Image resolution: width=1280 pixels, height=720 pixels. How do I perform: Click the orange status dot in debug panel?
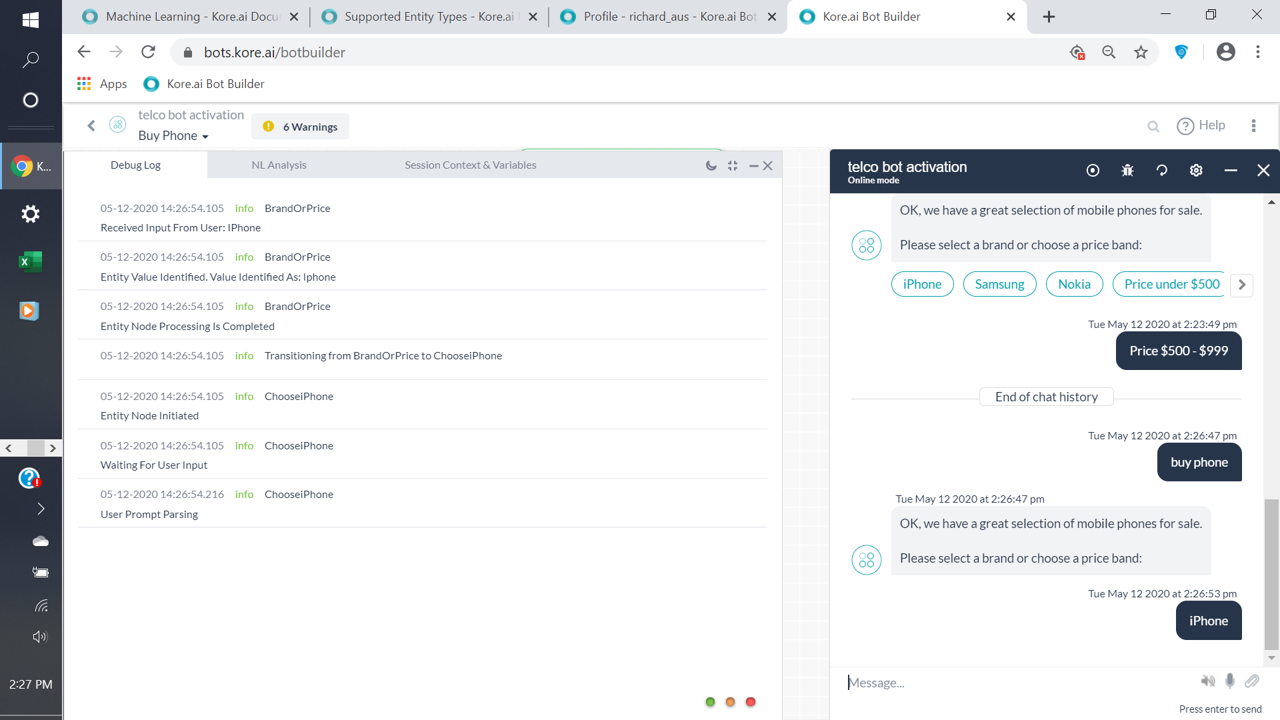(x=731, y=702)
